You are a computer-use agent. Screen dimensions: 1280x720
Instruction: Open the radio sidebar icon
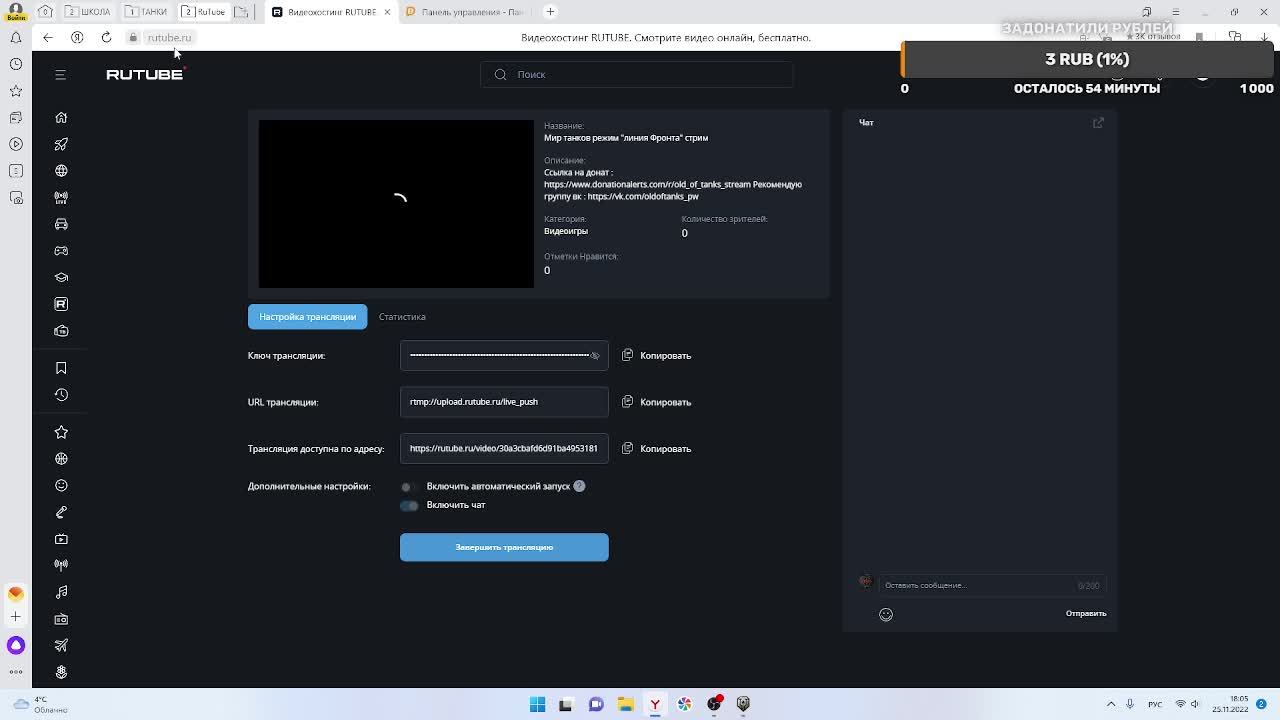(61, 619)
